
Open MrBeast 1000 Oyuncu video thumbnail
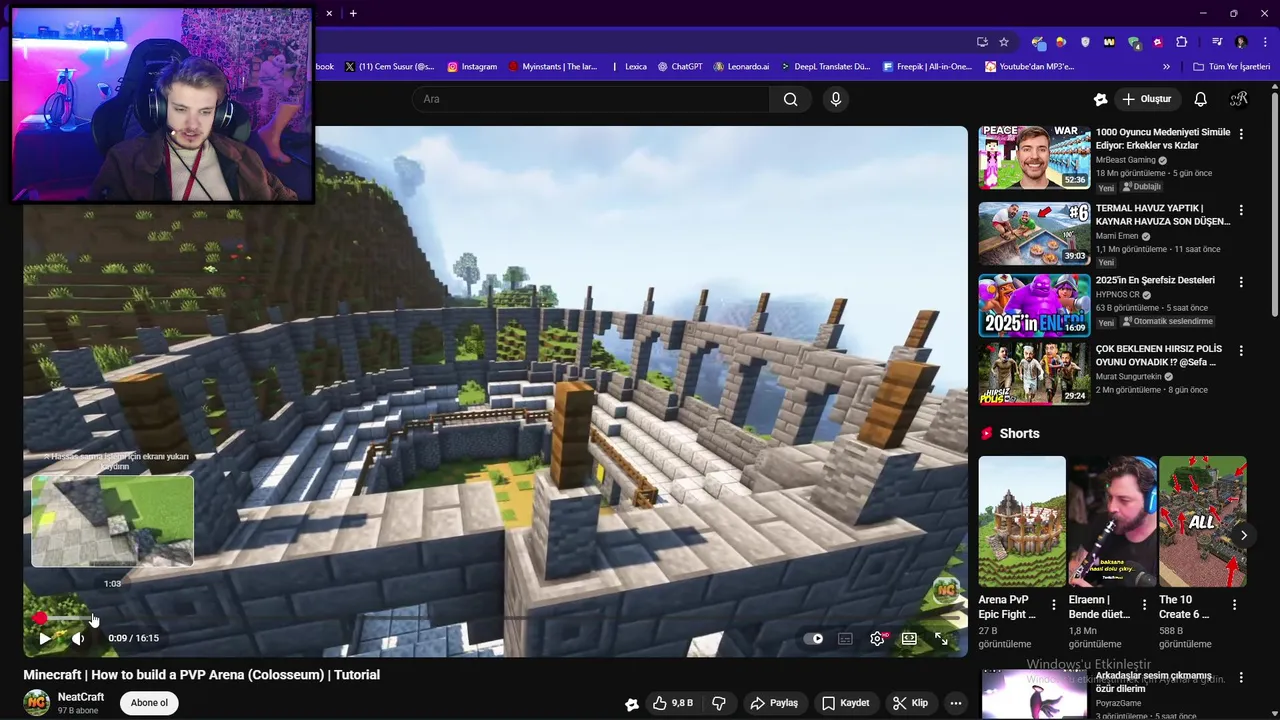tap(1034, 157)
